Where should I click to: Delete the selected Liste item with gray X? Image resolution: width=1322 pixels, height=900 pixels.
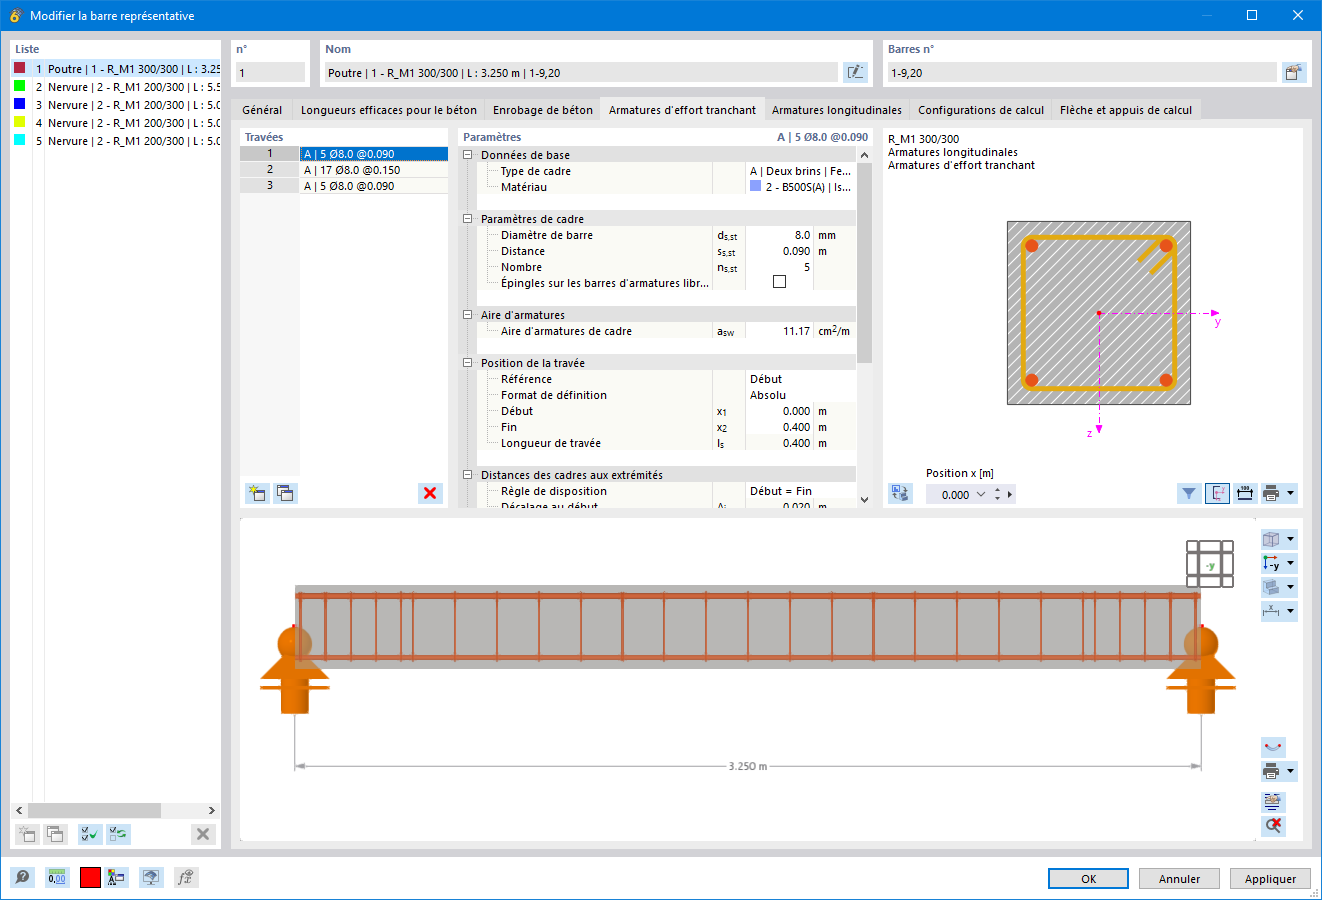point(203,834)
